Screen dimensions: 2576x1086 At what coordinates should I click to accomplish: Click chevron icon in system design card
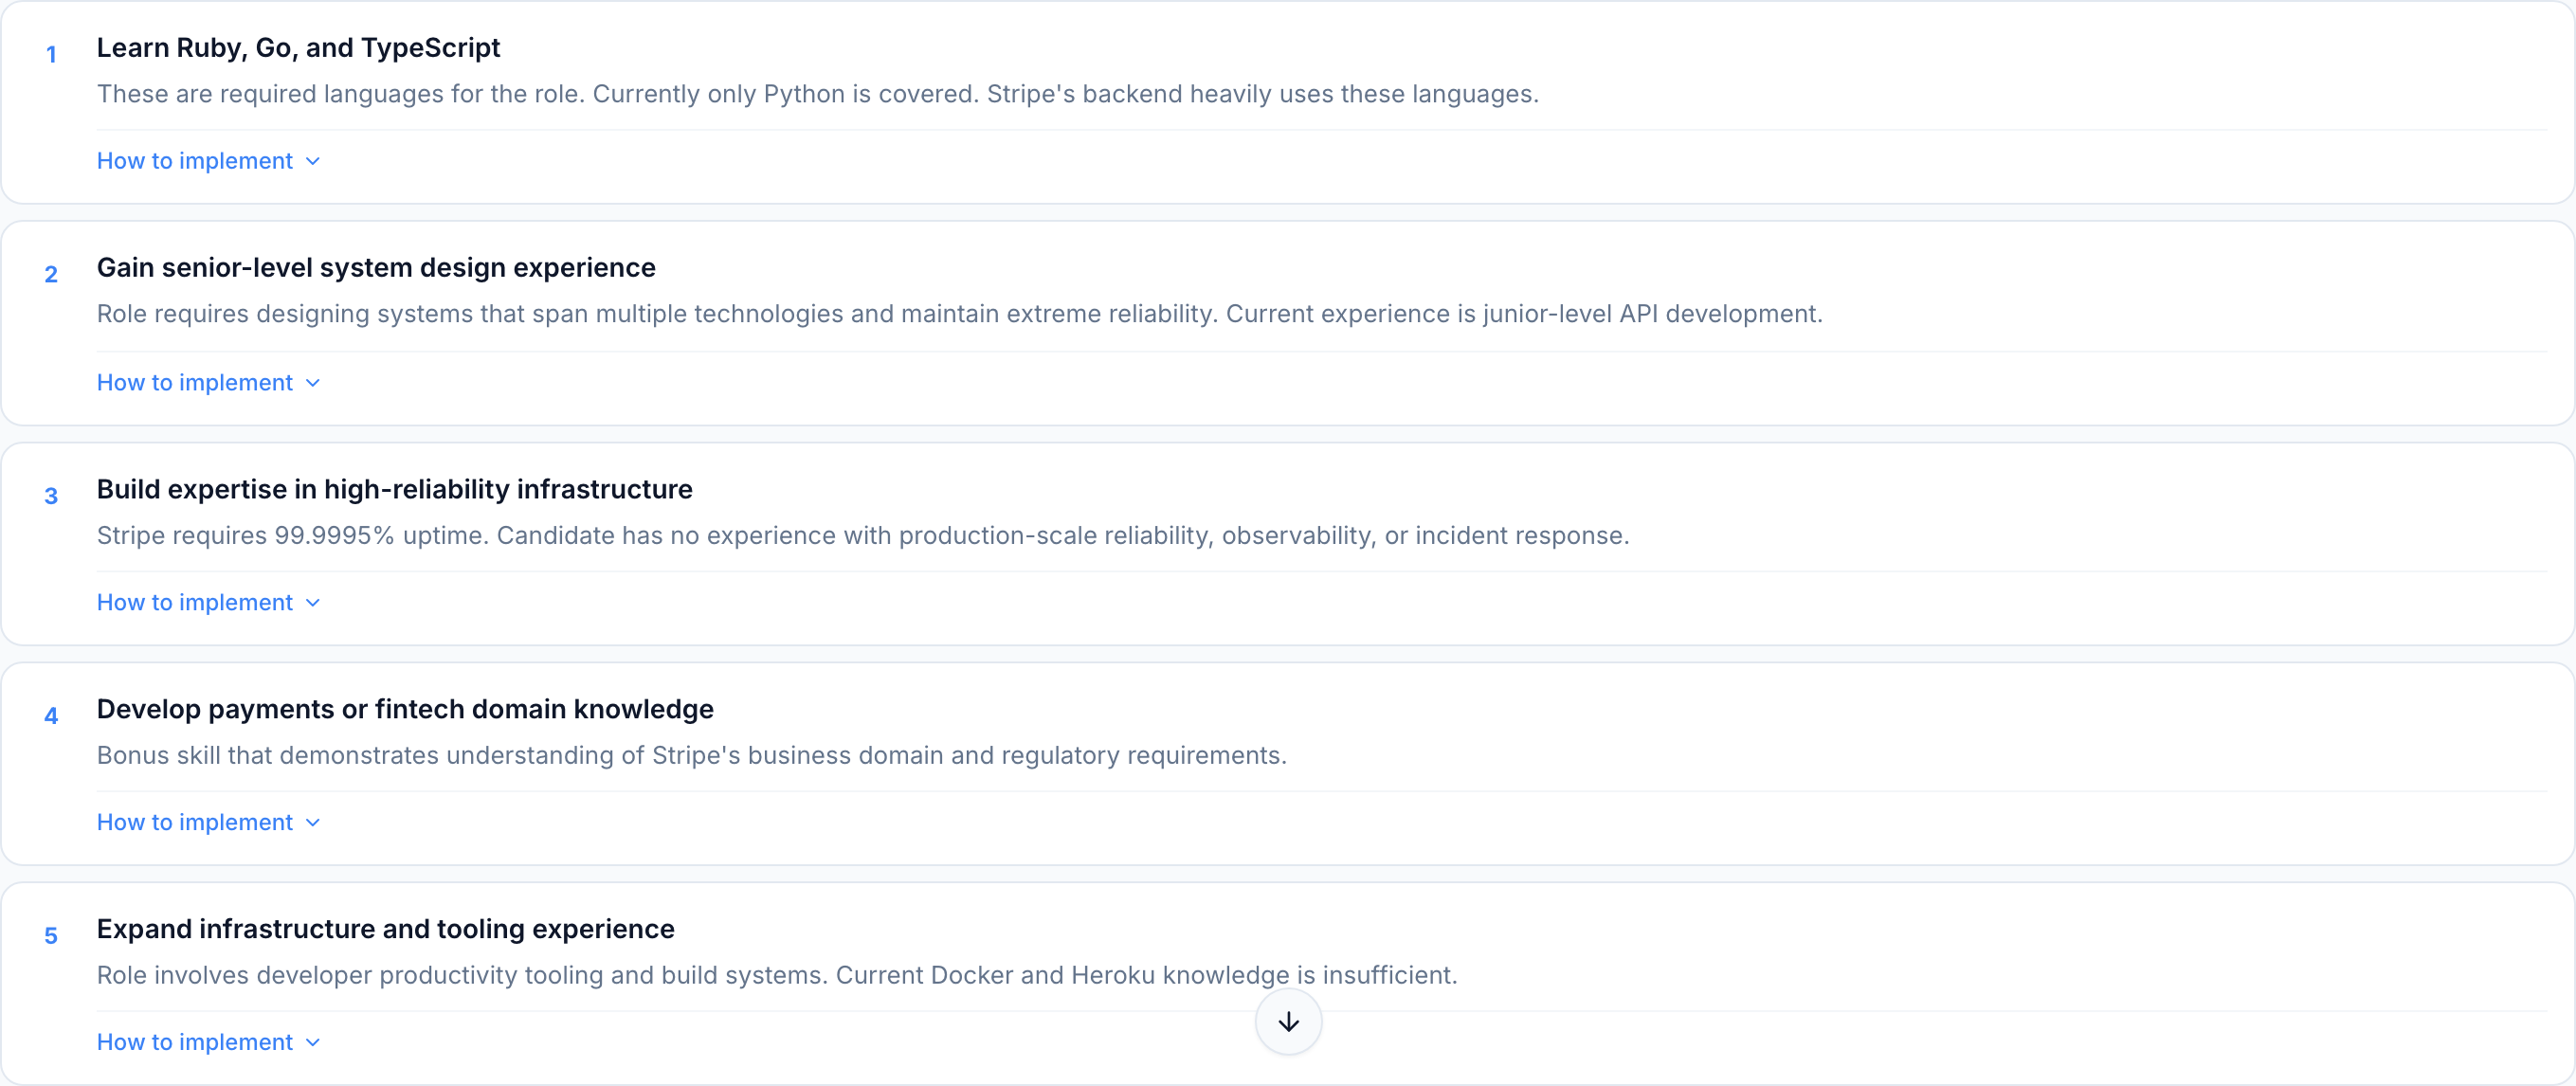click(x=313, y=383)
